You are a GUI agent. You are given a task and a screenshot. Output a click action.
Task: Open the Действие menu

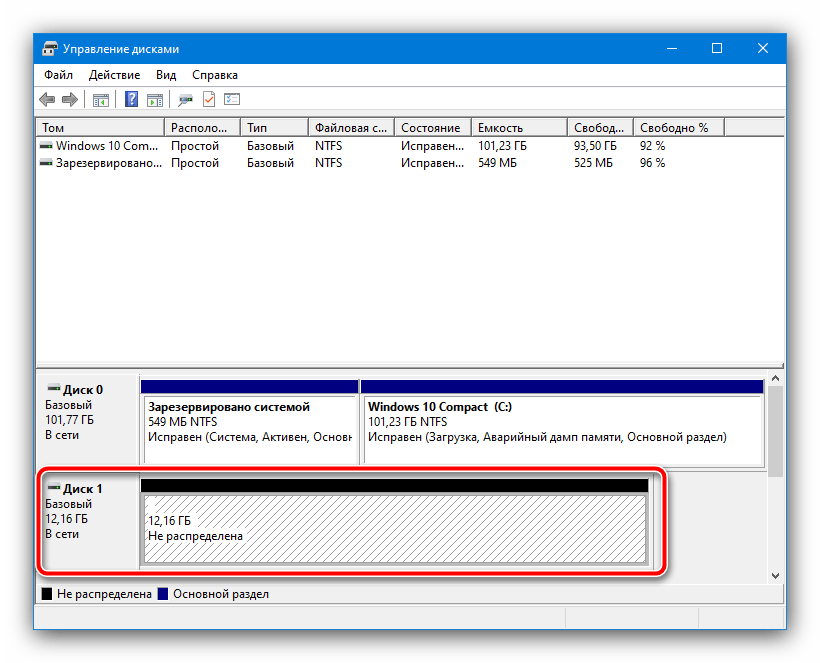pos(114,75)
